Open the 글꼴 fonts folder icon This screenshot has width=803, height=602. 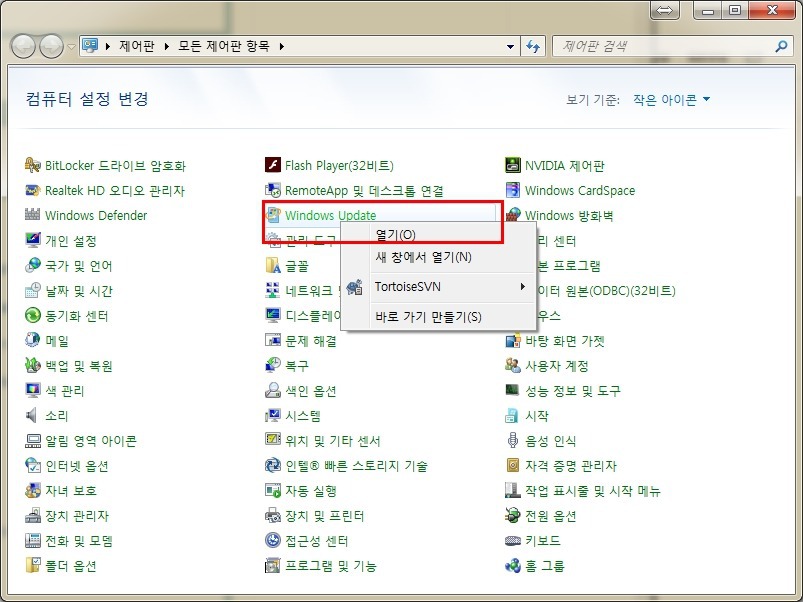tap(273, 265)
